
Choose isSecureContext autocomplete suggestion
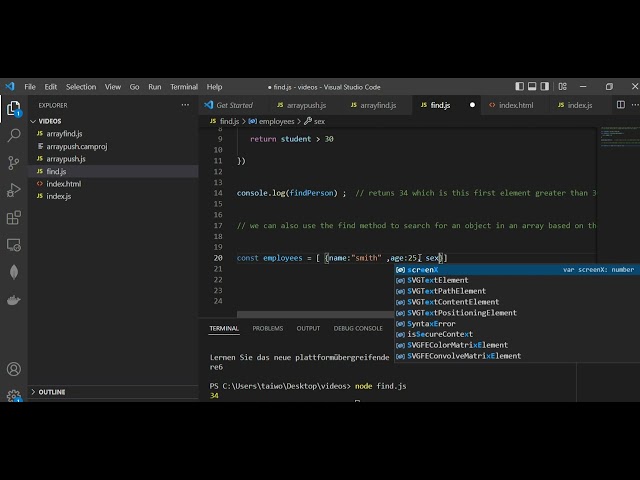517,334
